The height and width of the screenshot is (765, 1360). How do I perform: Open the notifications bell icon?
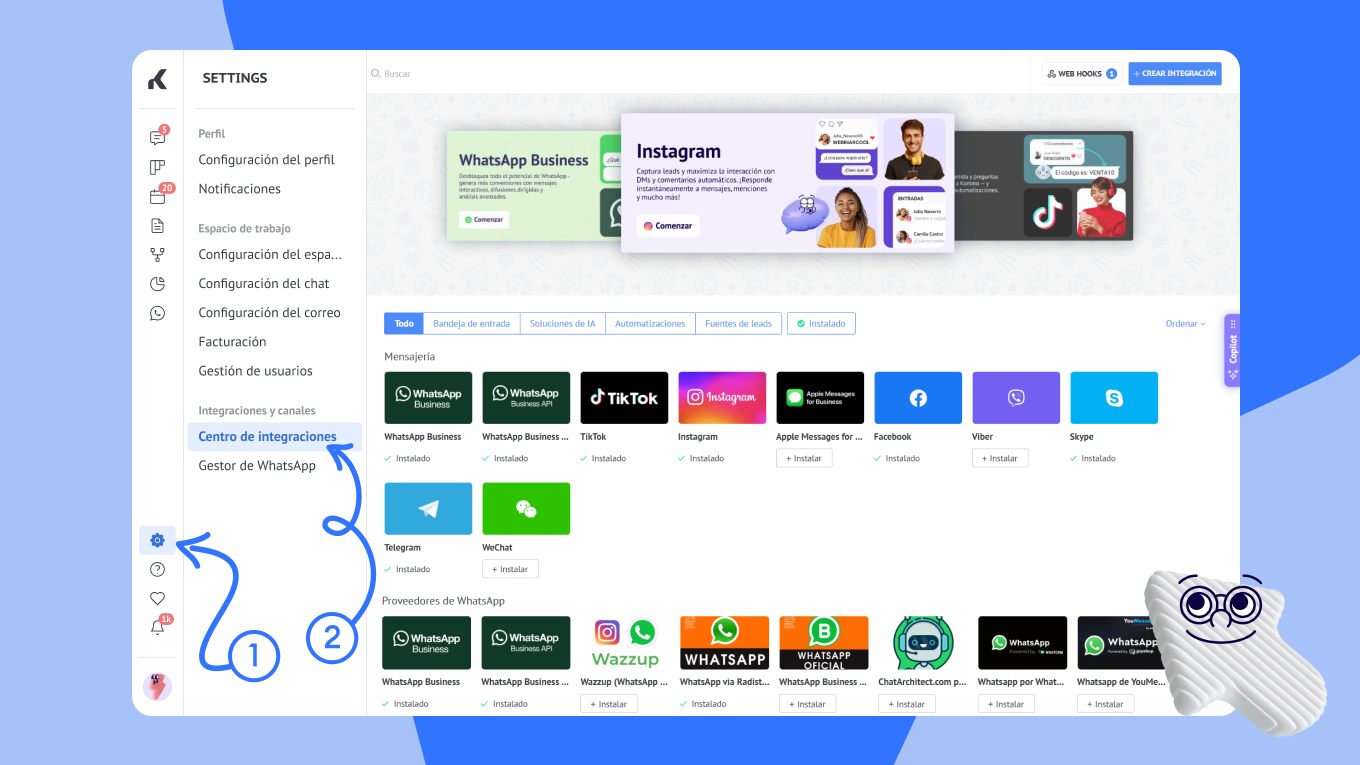tap(157, 627)
